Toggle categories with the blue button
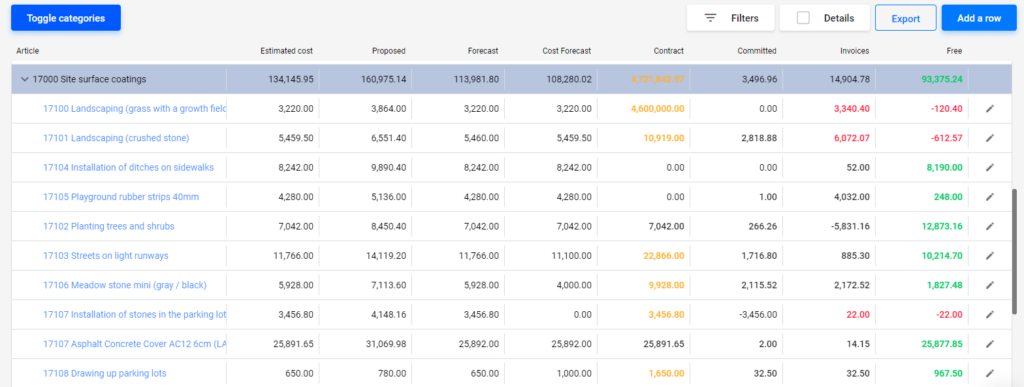1024x387 pixels. [66, 18]
